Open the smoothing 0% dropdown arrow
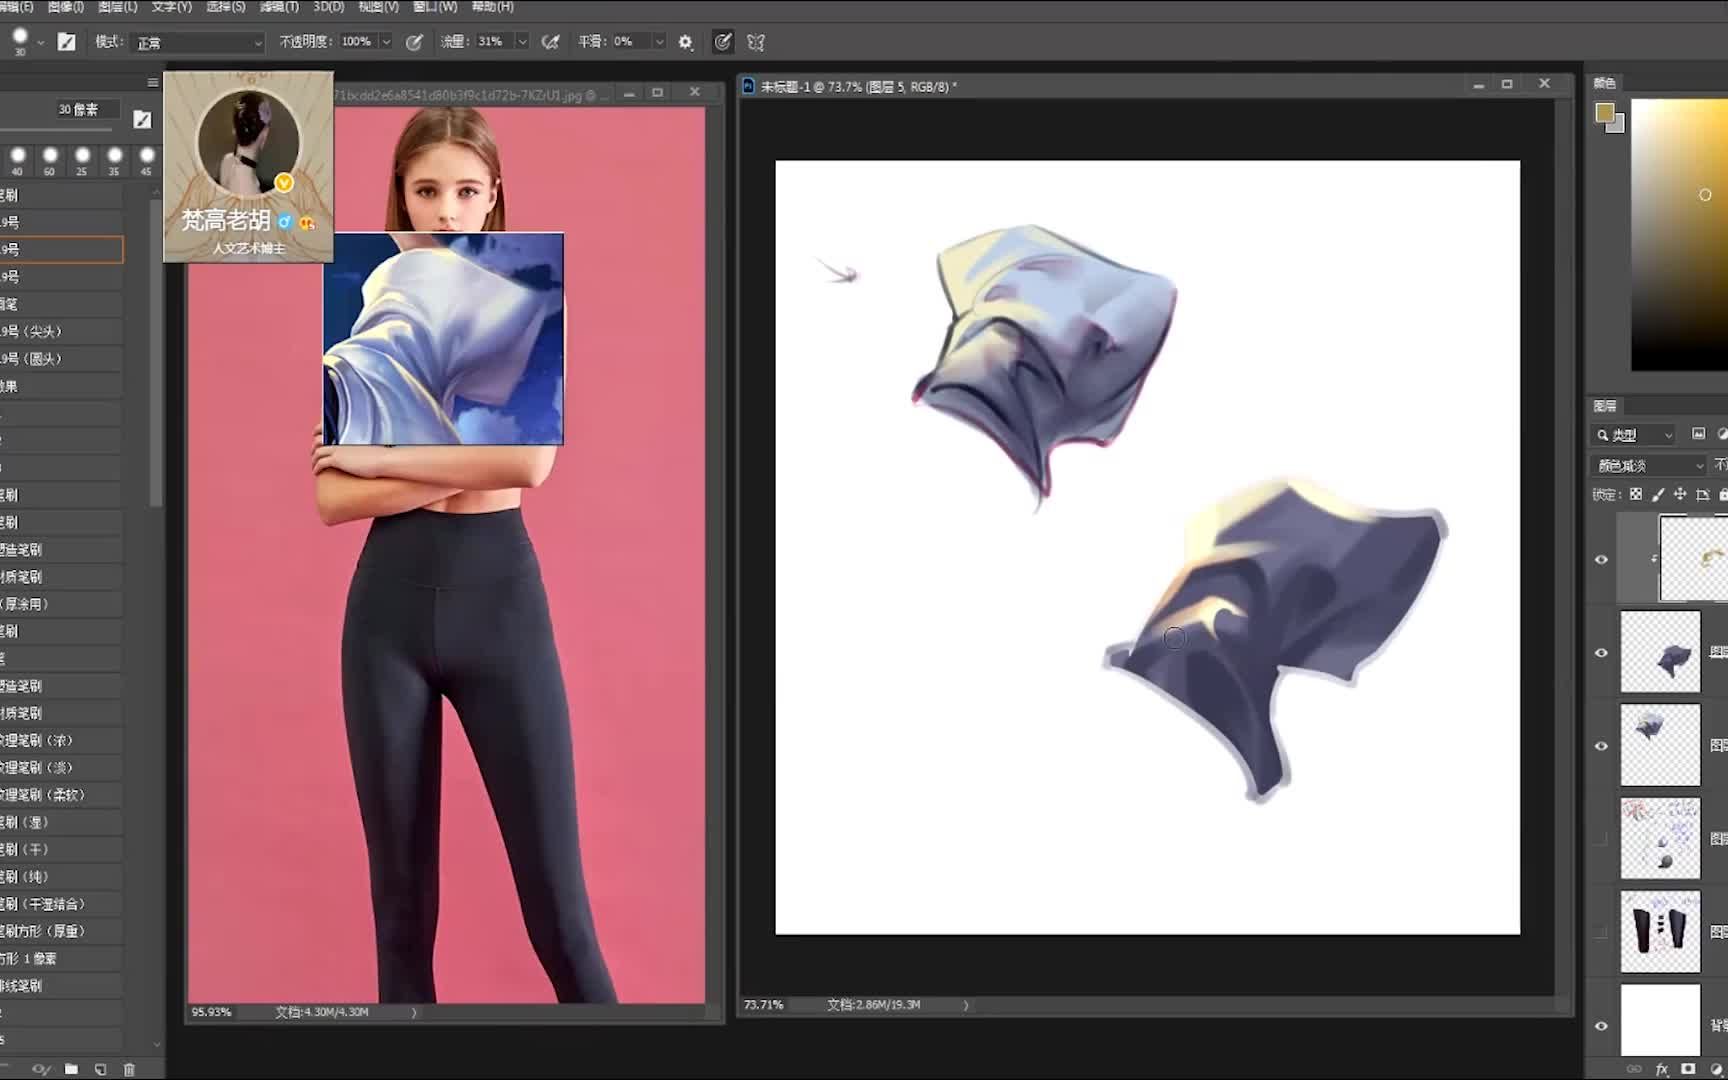 click(659, 42)
